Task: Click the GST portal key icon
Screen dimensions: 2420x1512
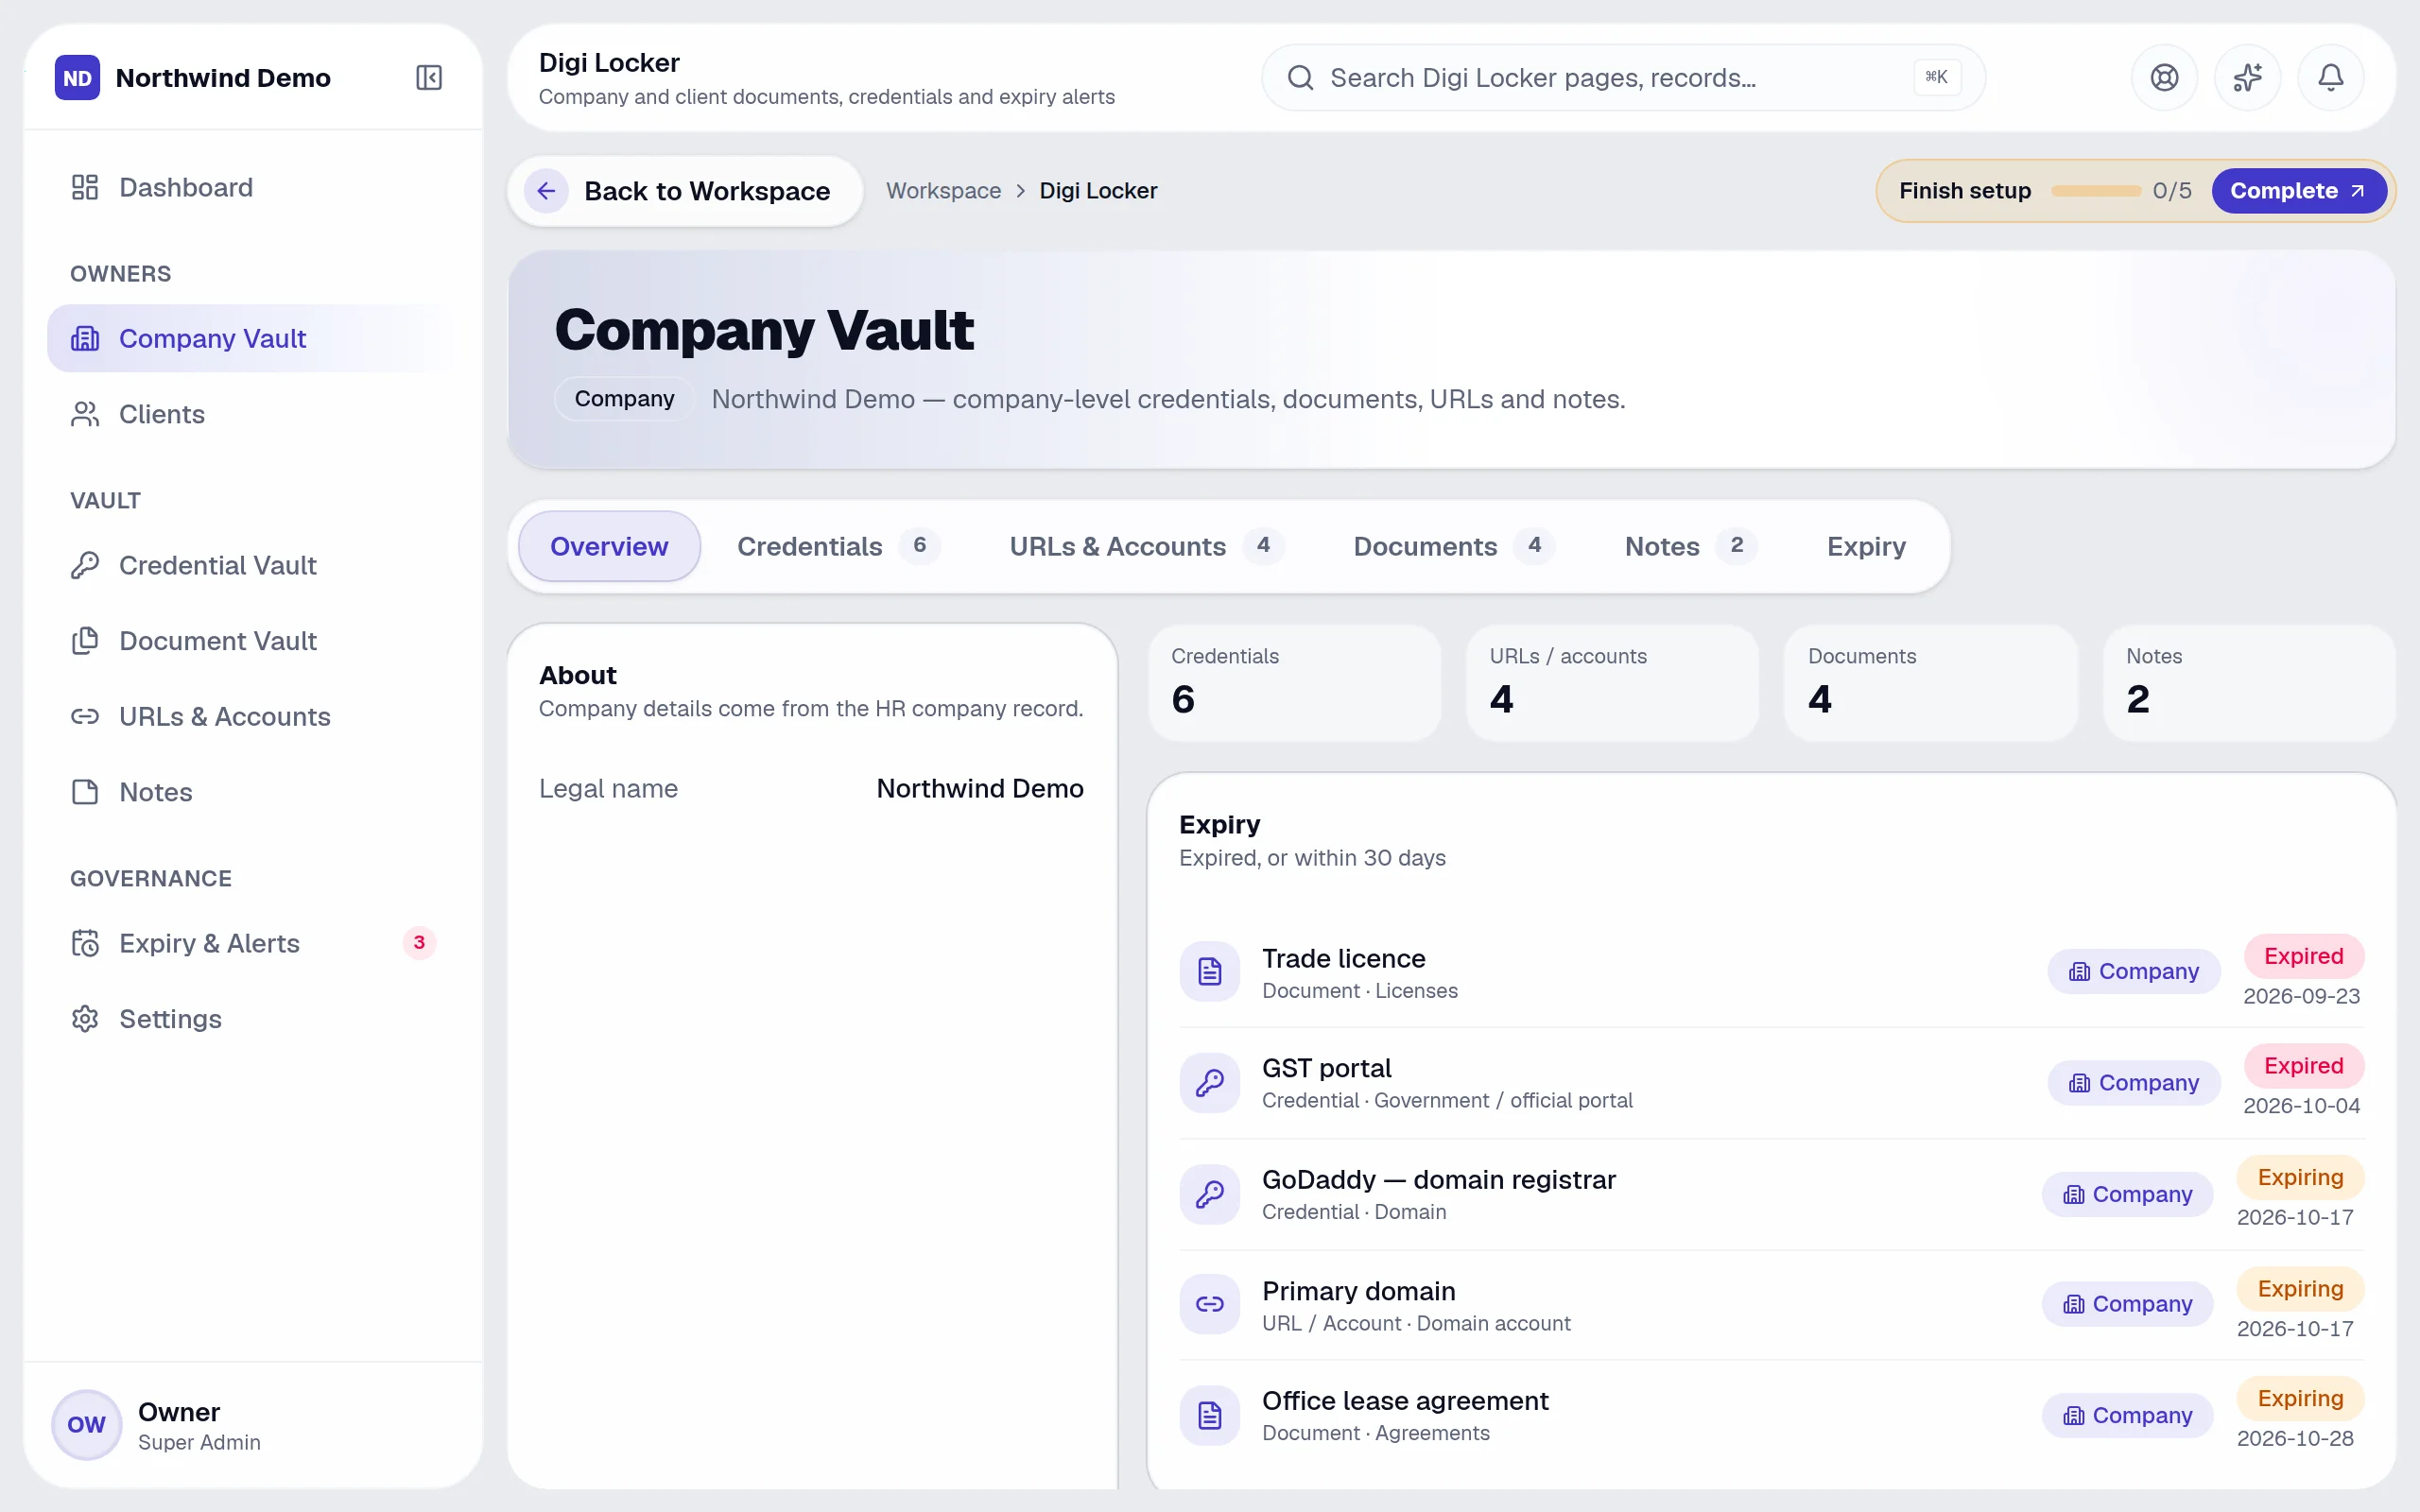Action: (x=1209, y=1082)
